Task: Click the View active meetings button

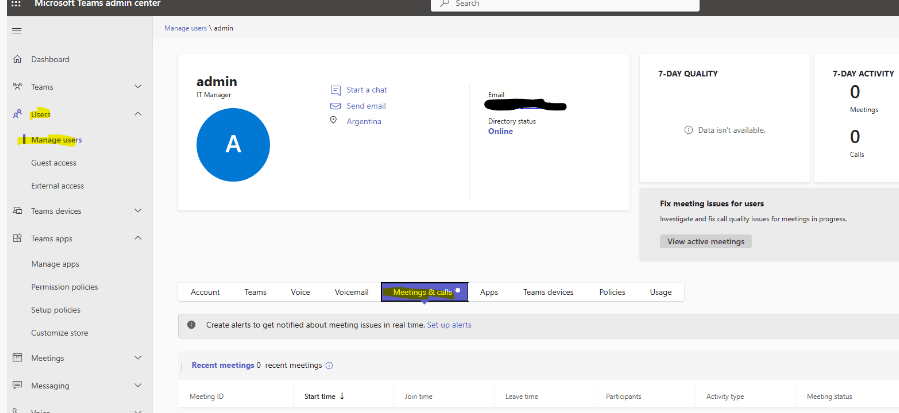Action: [x=706, y=241]
